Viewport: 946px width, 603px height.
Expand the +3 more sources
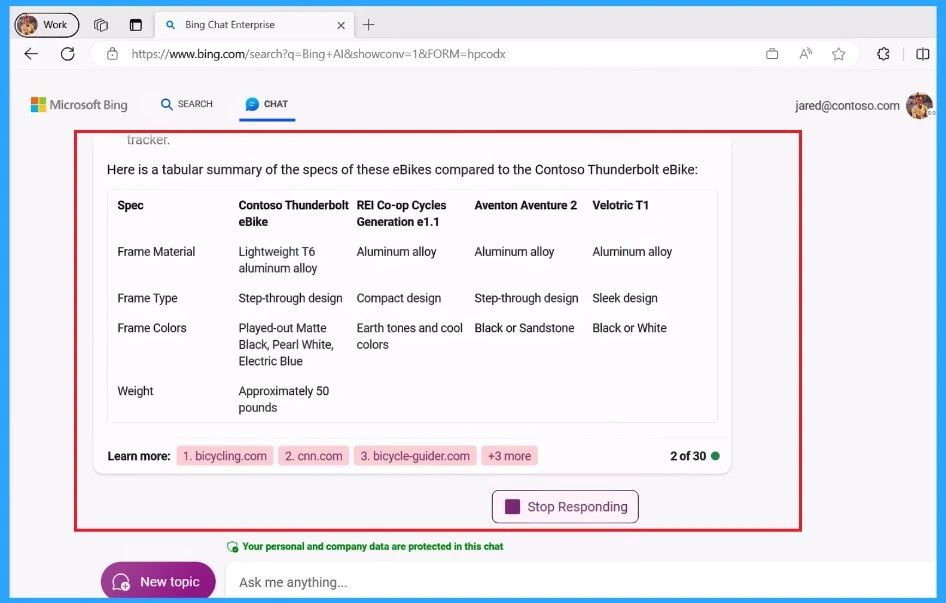click(x=509, y=456)
